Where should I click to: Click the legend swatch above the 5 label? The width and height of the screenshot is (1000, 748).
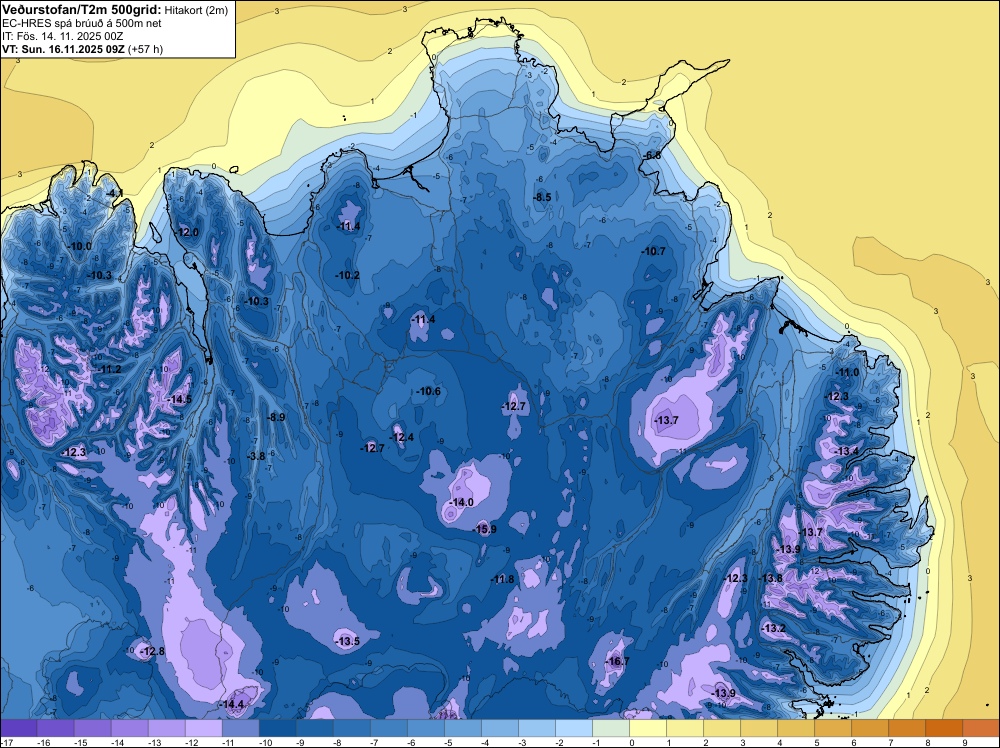click(832, 728)
